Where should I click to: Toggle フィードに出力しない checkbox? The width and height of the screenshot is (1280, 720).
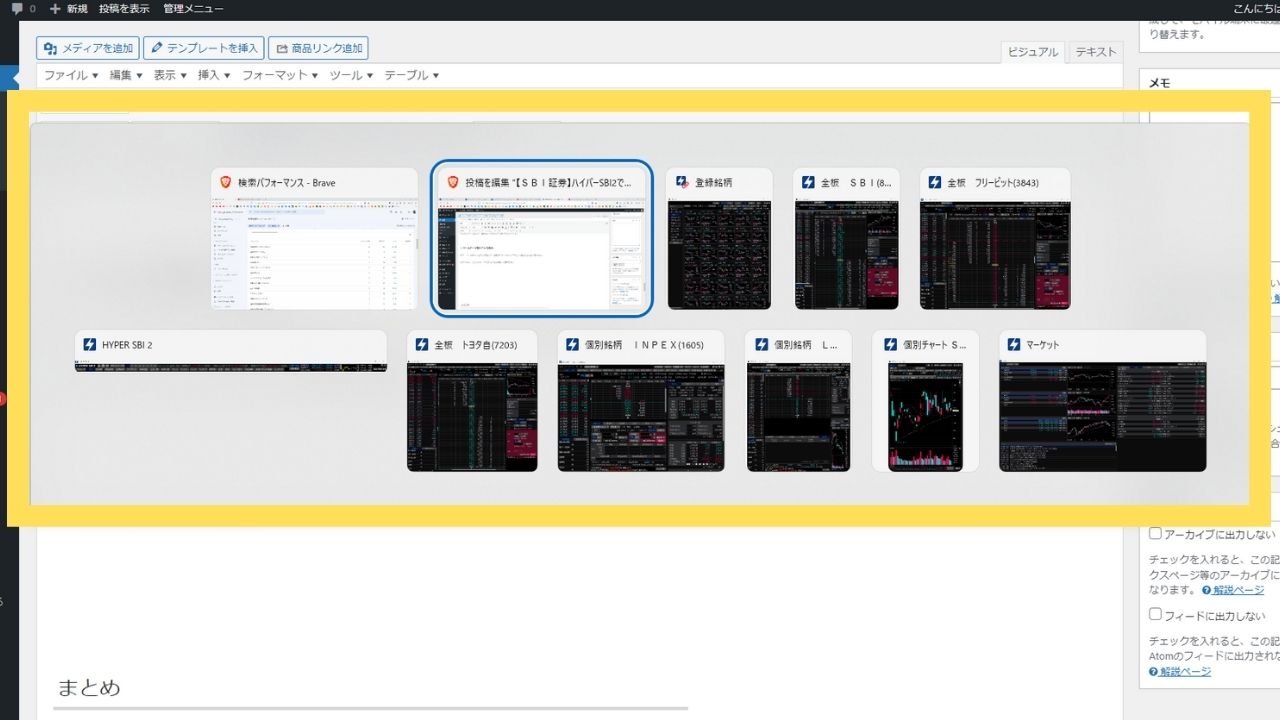(x=1155, y=615)
